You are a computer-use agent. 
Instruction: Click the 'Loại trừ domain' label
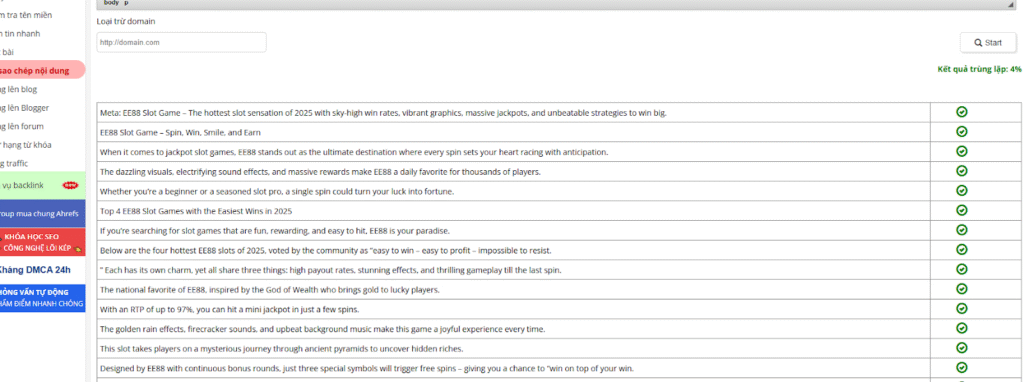point(126,21)
